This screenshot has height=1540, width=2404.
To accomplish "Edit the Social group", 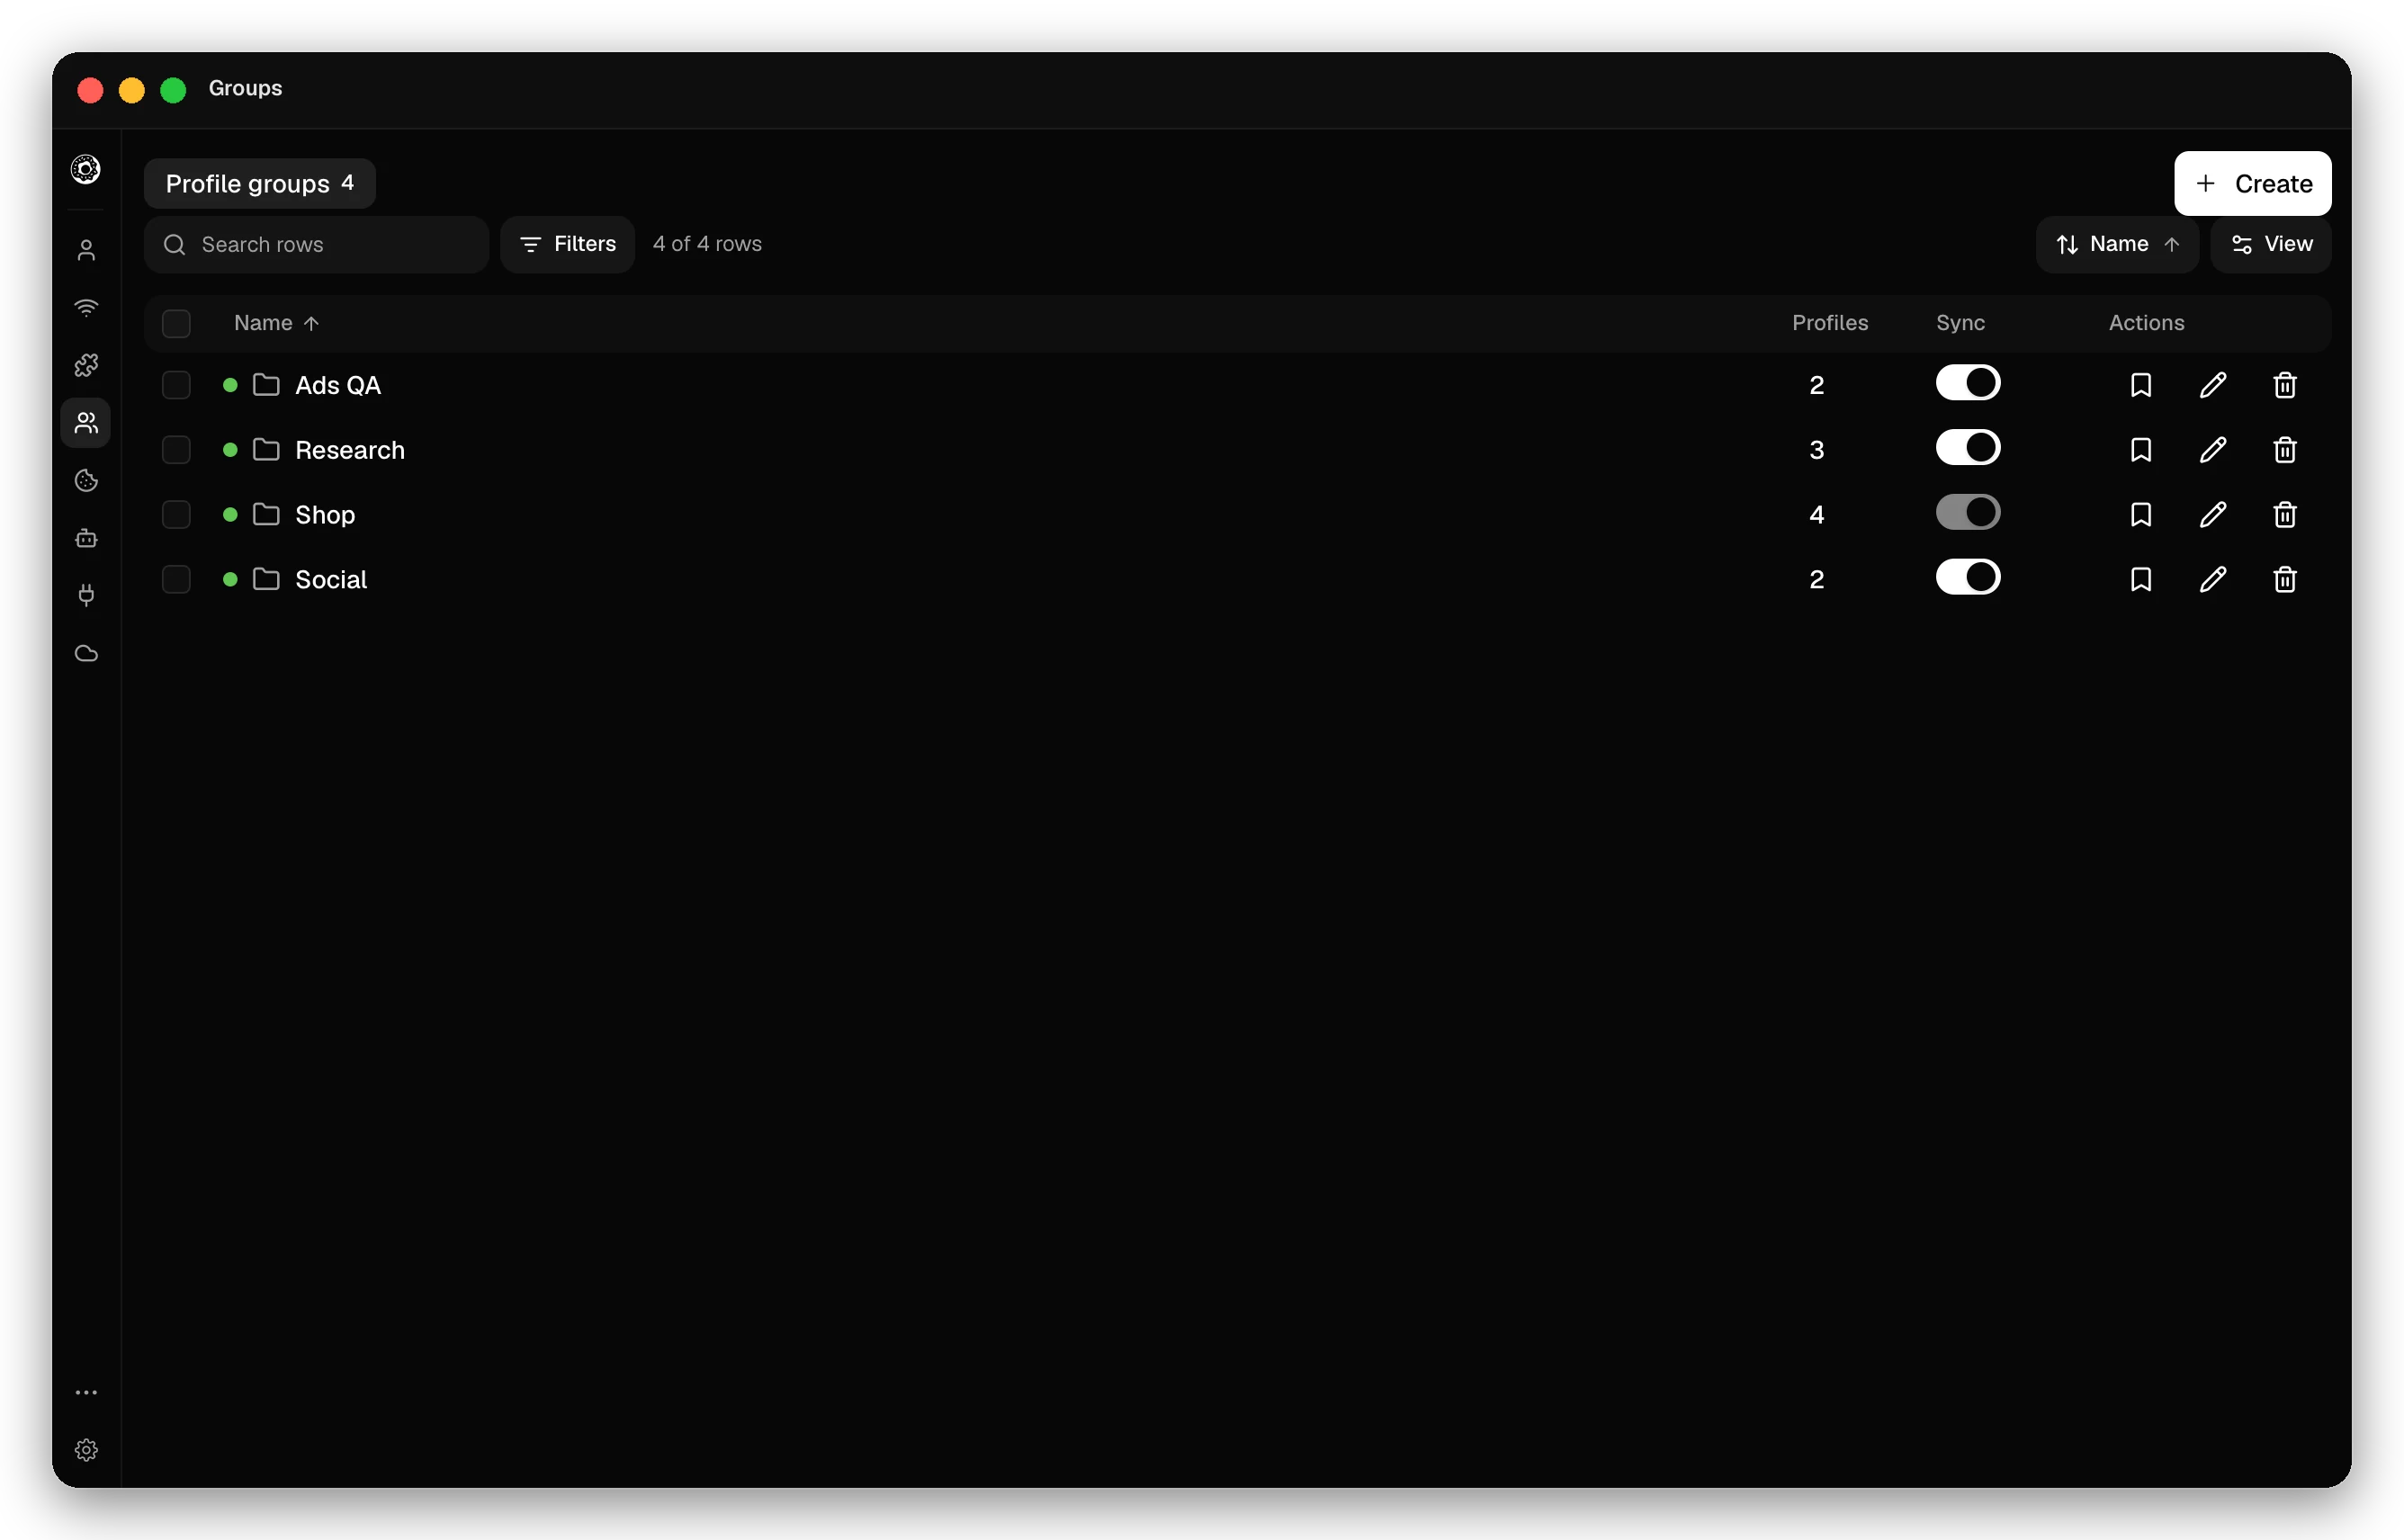I will click(x=2212, y=579).
